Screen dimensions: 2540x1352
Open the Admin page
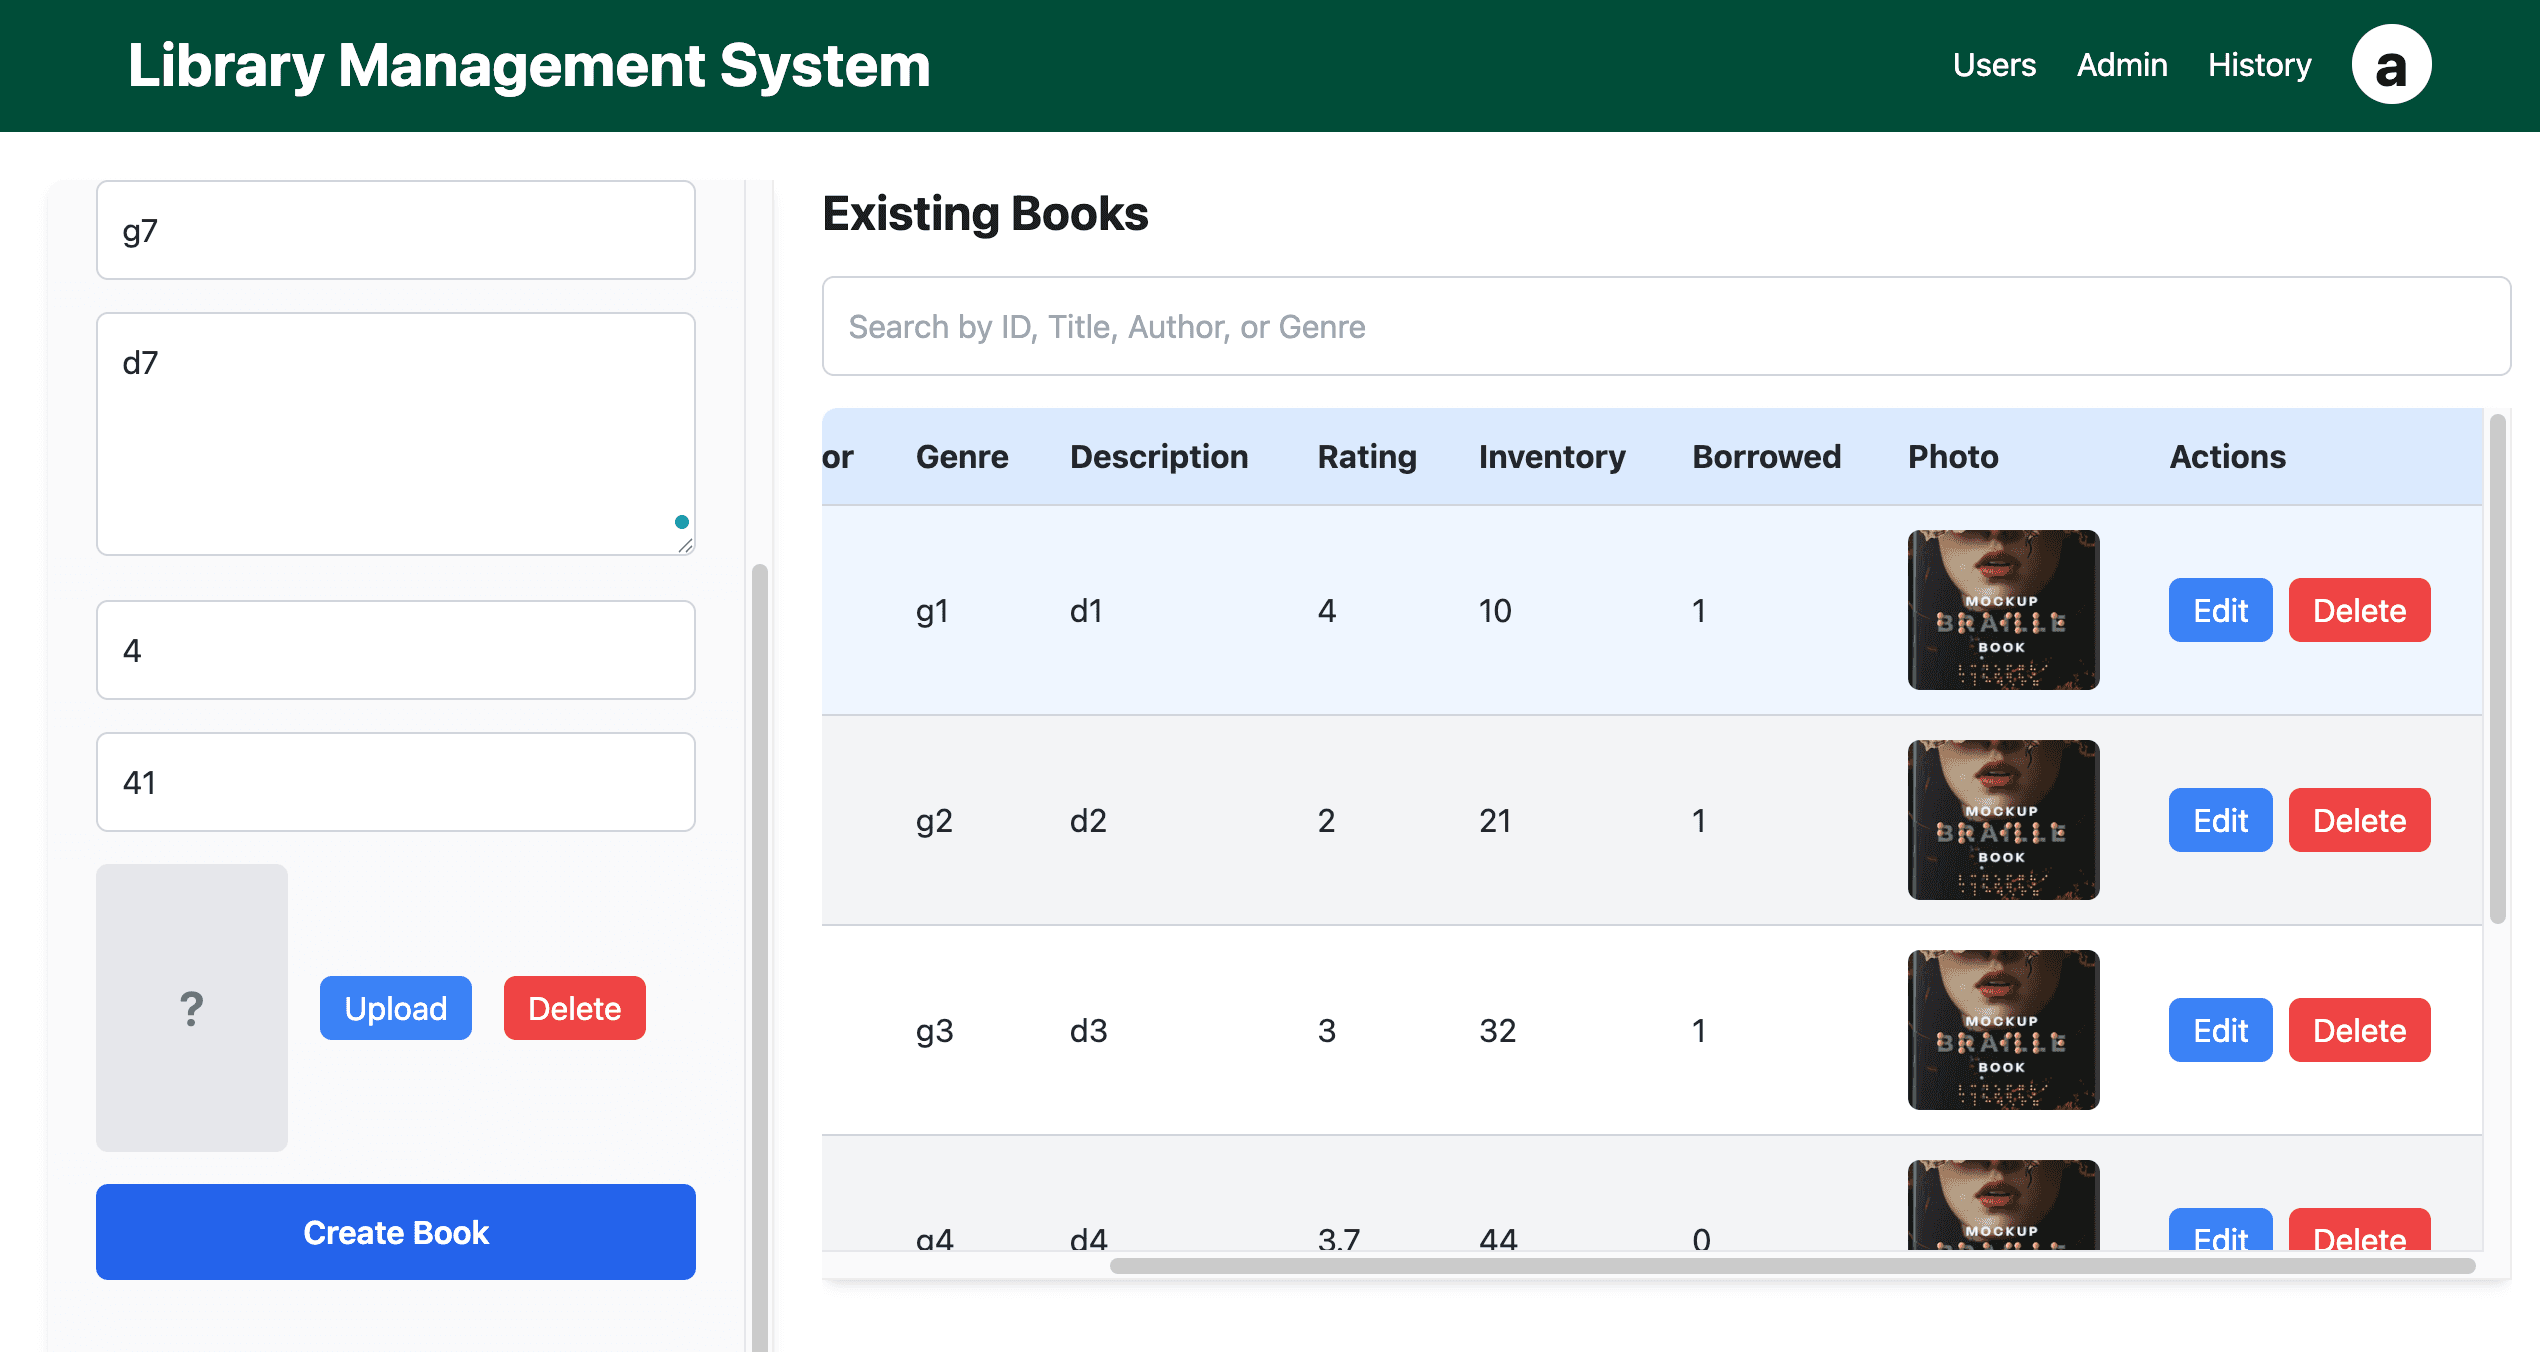click(2121, 63)
